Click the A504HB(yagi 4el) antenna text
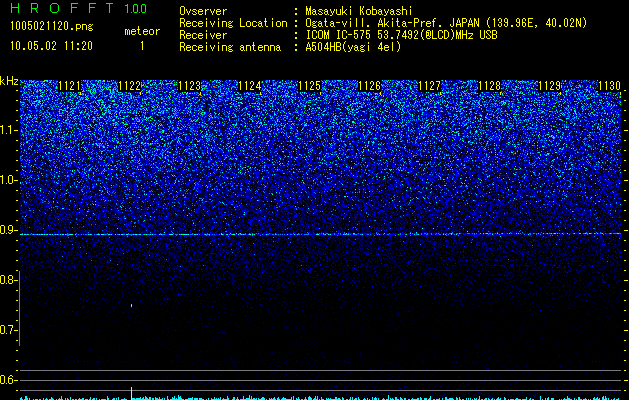 (353, 47)
